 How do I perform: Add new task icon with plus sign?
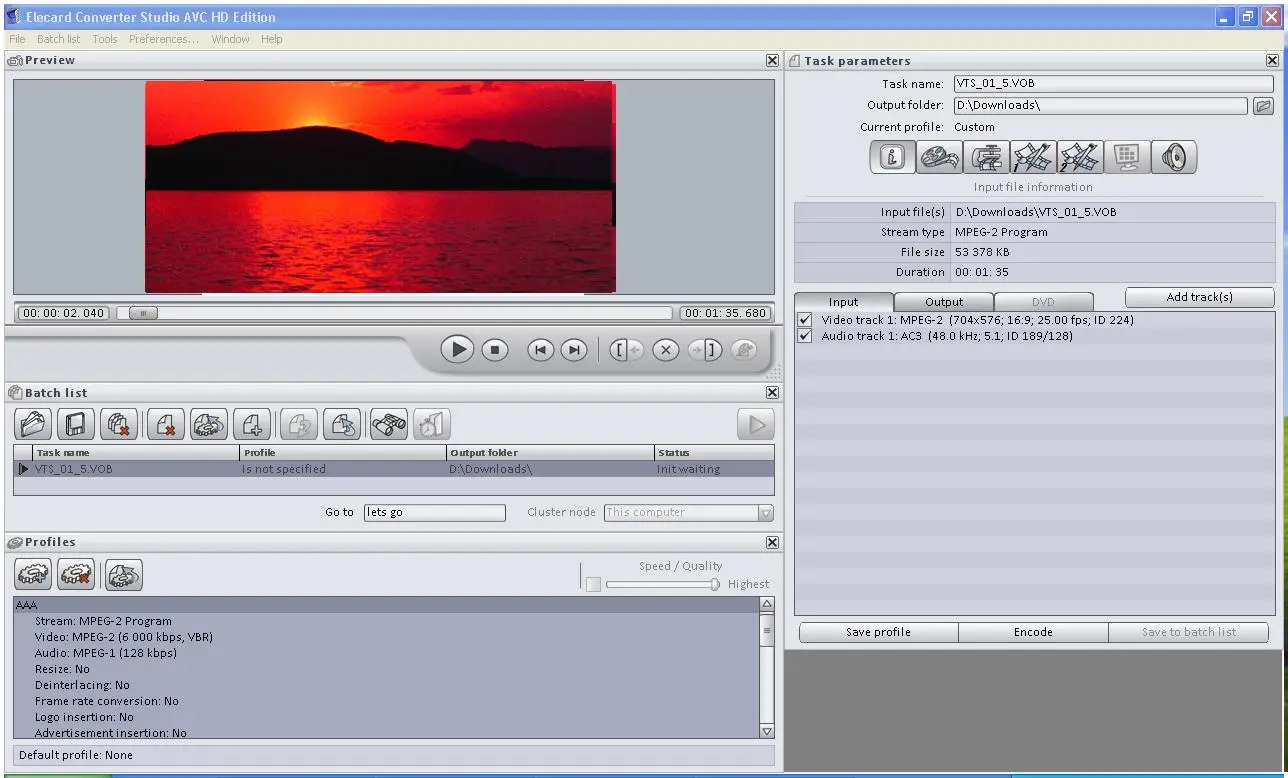tap(251, 424)
